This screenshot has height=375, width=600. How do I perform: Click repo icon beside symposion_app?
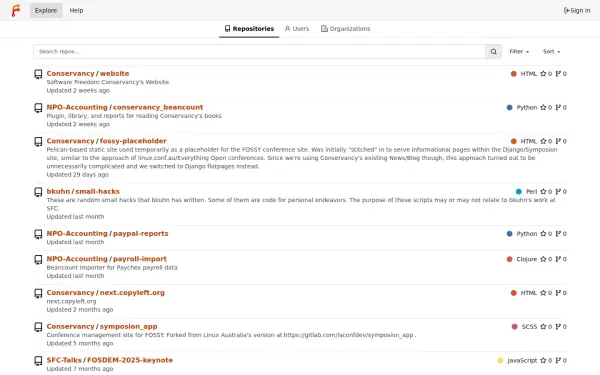[38, 326]
